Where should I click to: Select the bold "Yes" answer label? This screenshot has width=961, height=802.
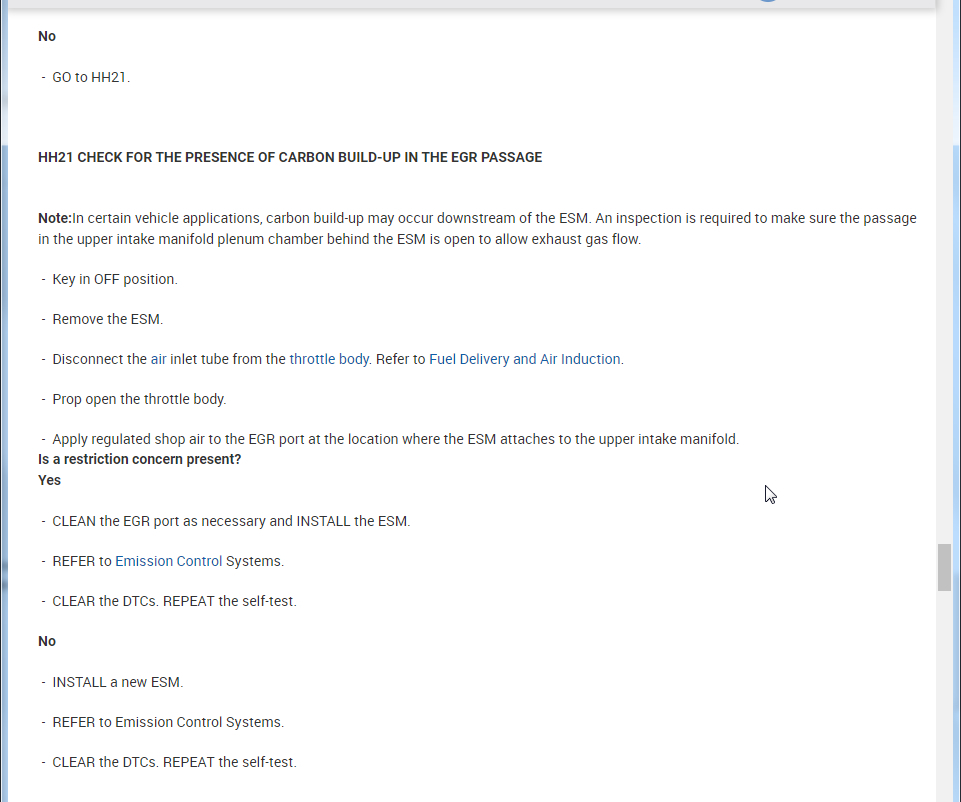49,480
